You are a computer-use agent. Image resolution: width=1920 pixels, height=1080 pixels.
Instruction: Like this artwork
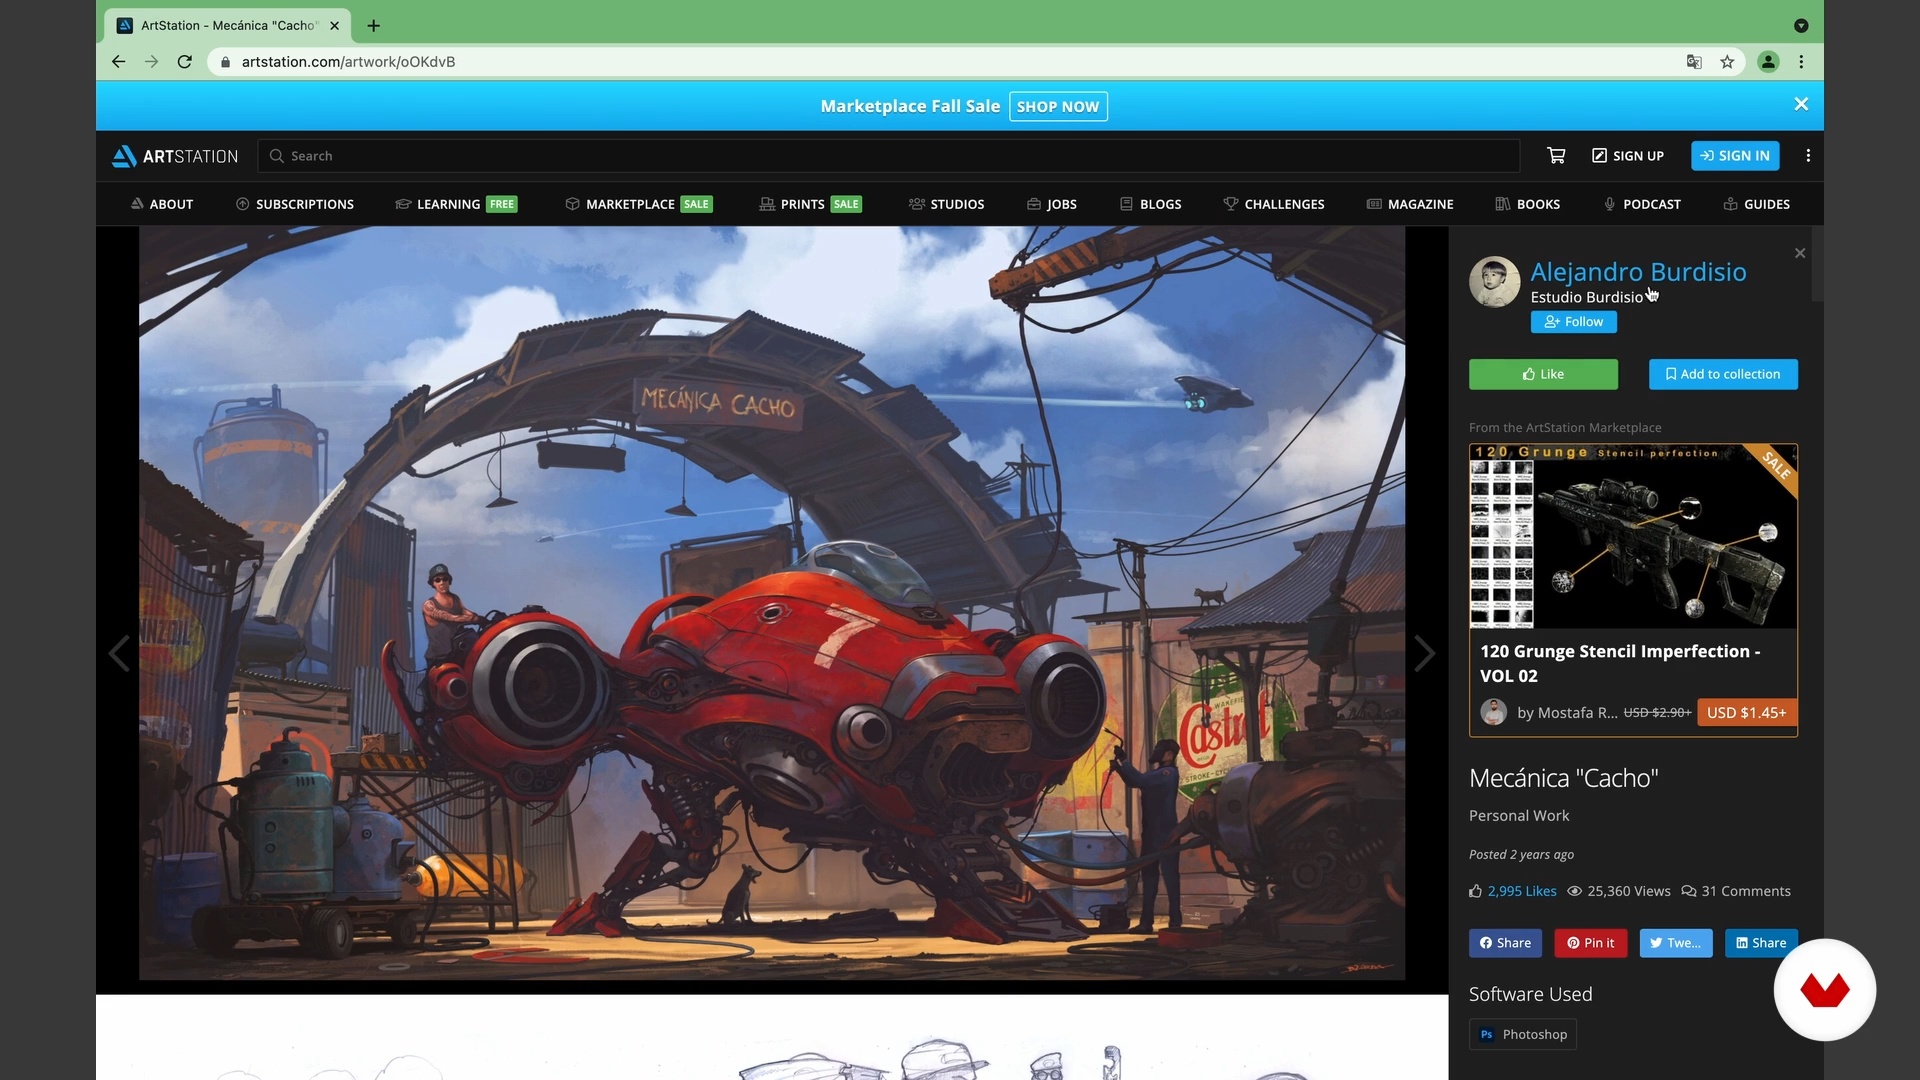tap(1543, 374)
